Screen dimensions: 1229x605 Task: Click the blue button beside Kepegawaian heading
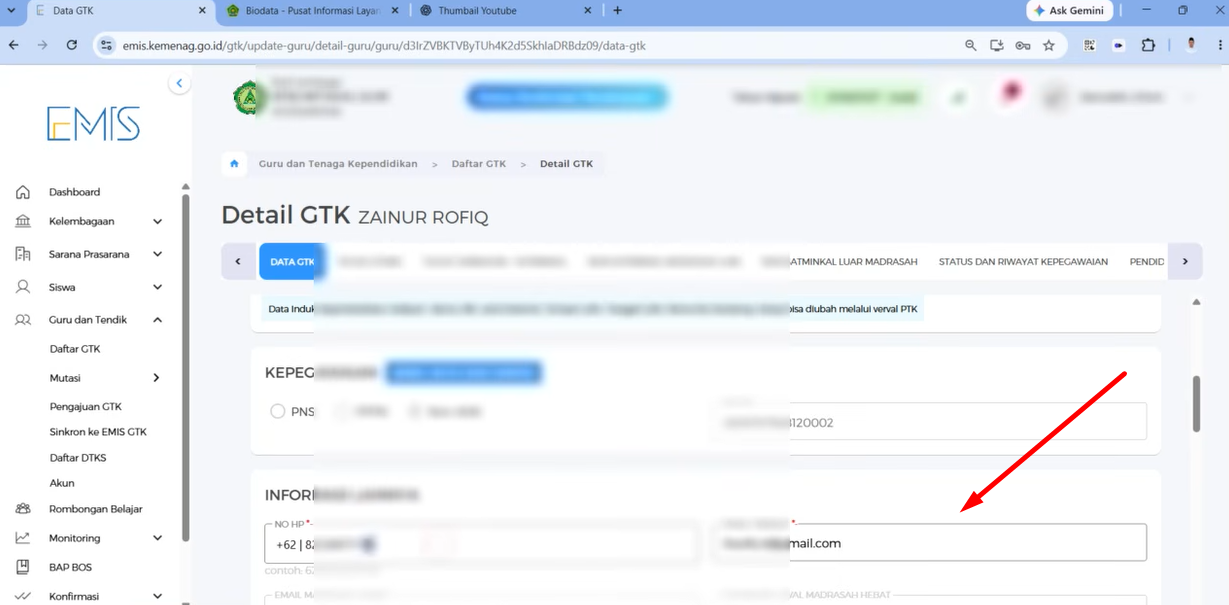[x=464, y=373]
